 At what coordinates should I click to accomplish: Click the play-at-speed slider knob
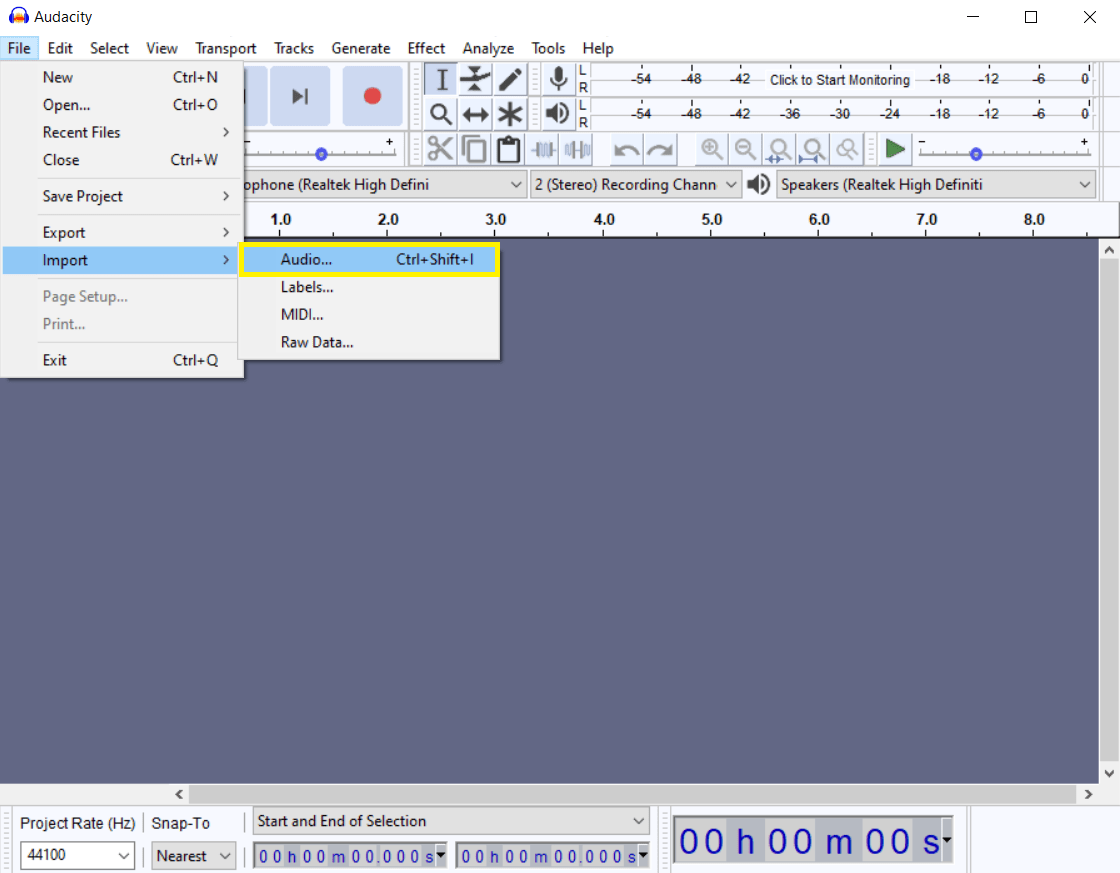click(x=976, y=154)
